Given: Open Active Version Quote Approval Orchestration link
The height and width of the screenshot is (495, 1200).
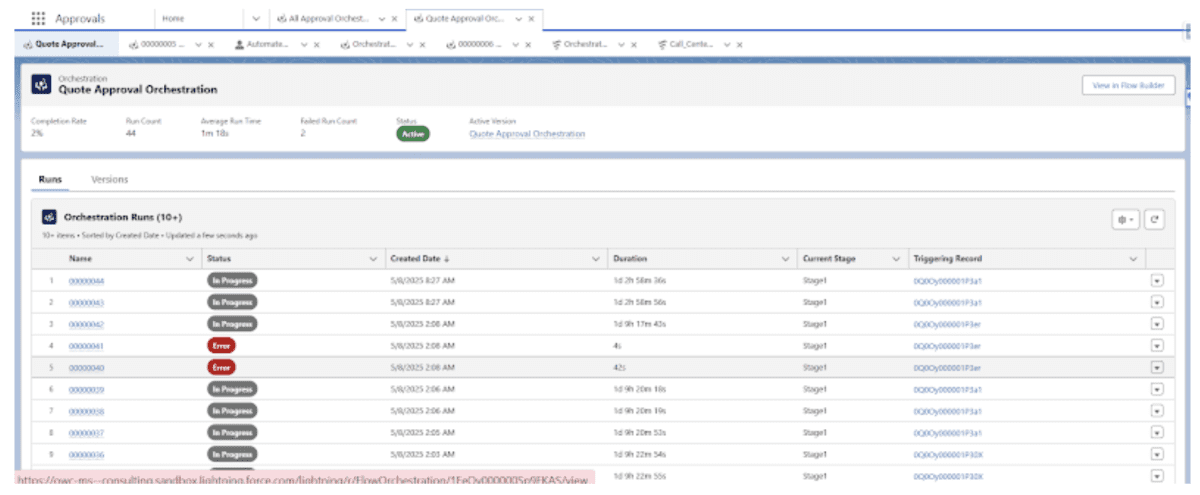Looking at the screenshot, I should [527, 134].
